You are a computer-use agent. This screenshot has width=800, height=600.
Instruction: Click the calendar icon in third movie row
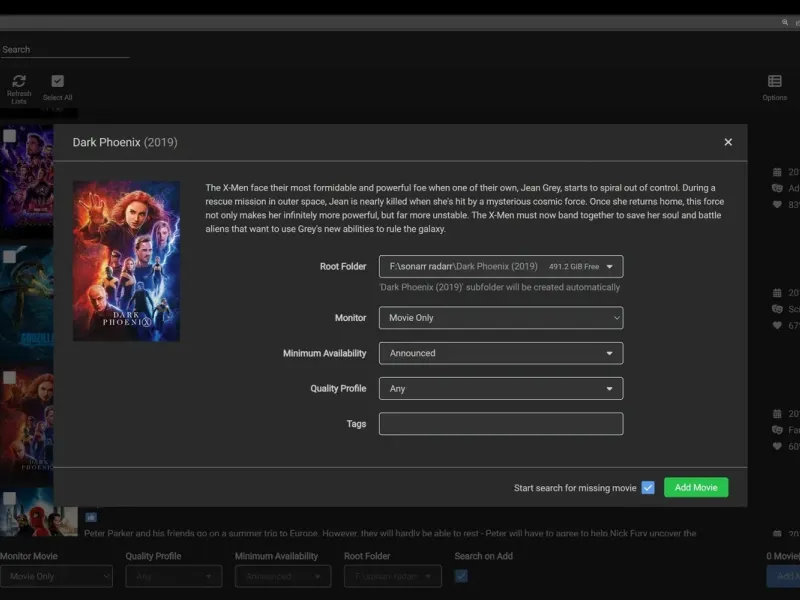point(777,414)
